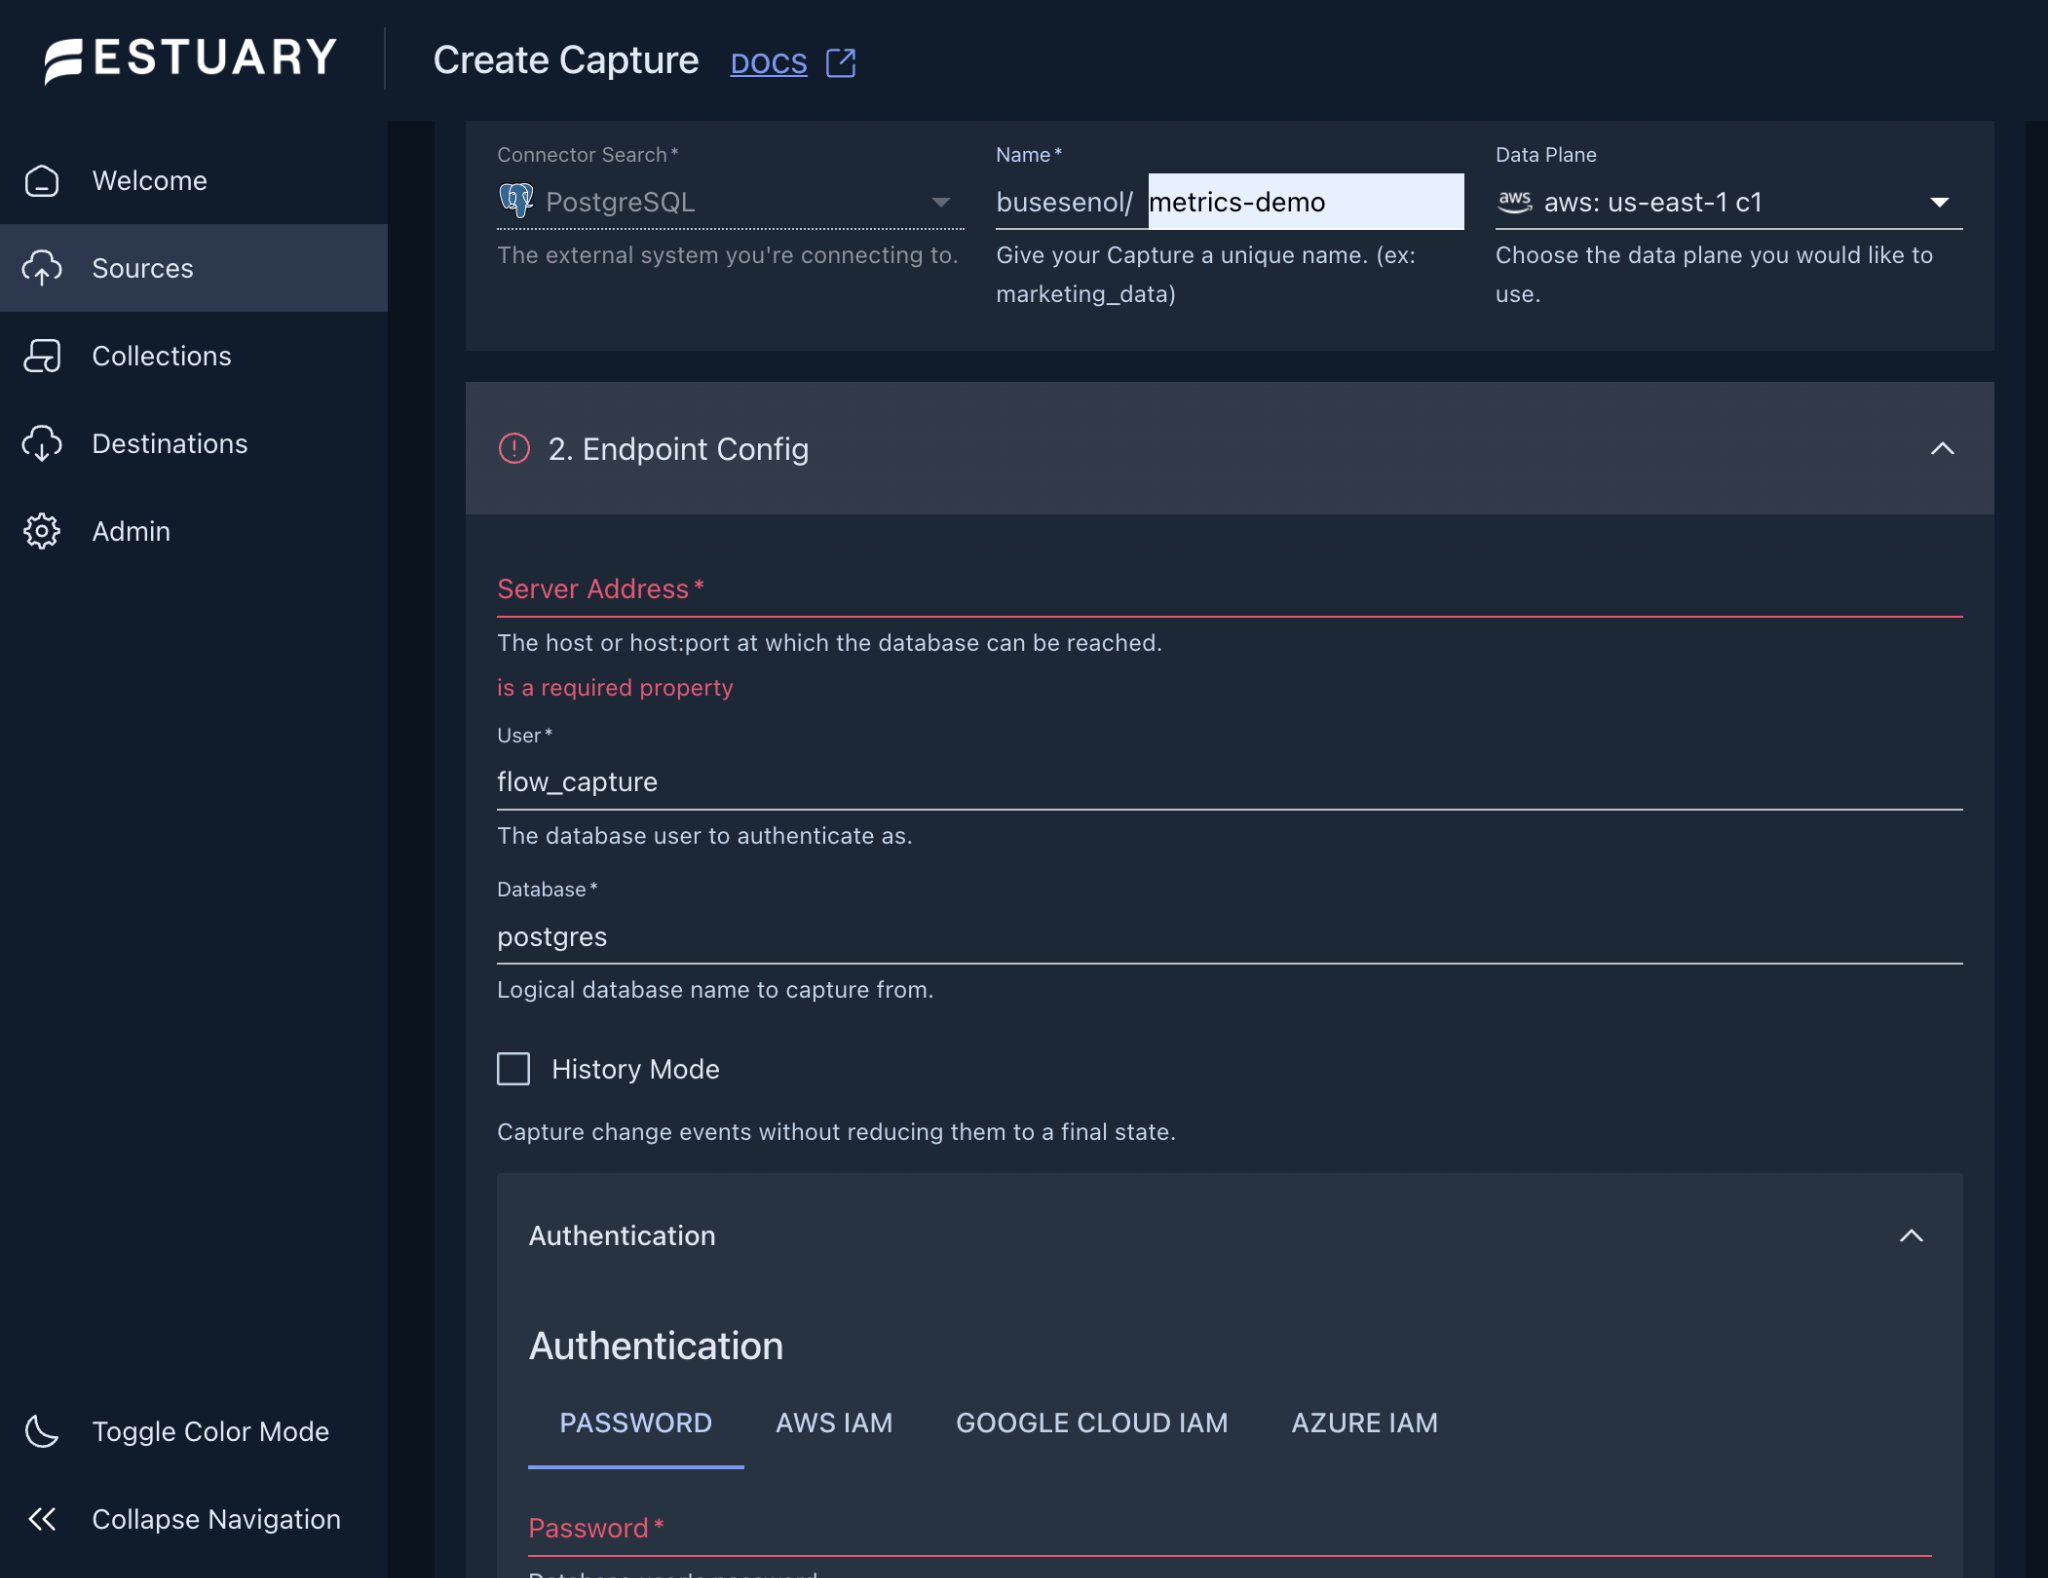
Task: Collapse the Endpoint Config section
Action: [1943, 449]
